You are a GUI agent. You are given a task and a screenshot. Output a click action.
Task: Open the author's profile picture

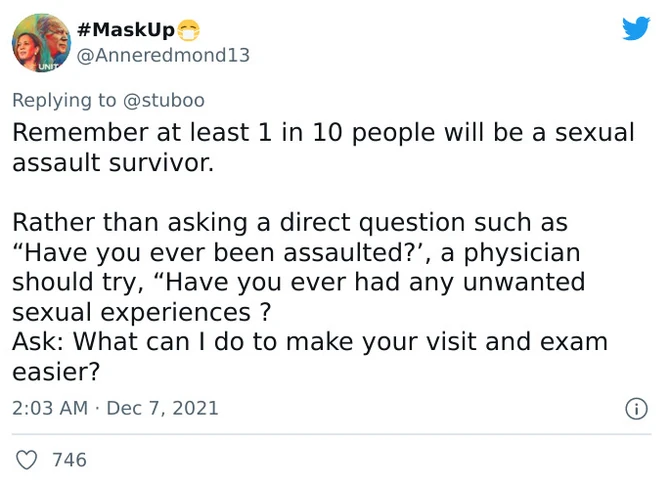tap(40, 43)
